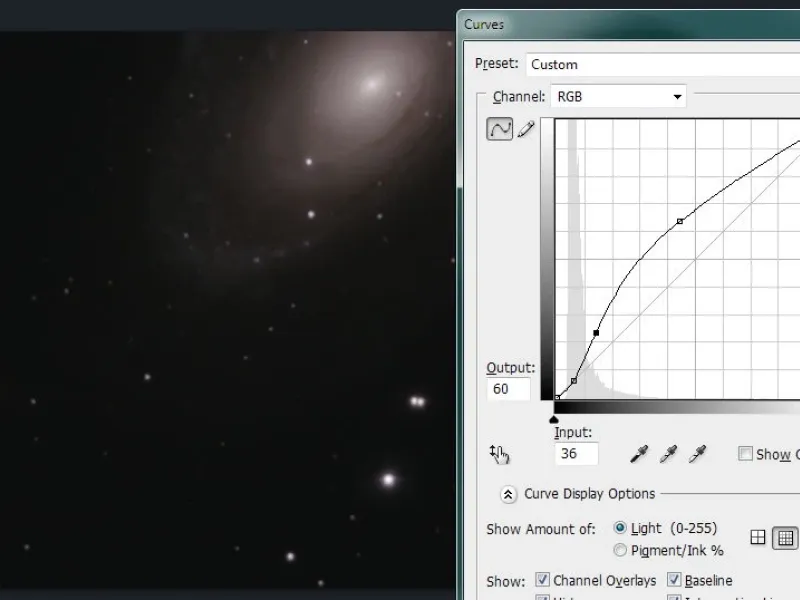Select the edit points curve tool
800x600 pixels.
[x=500, y=129]
